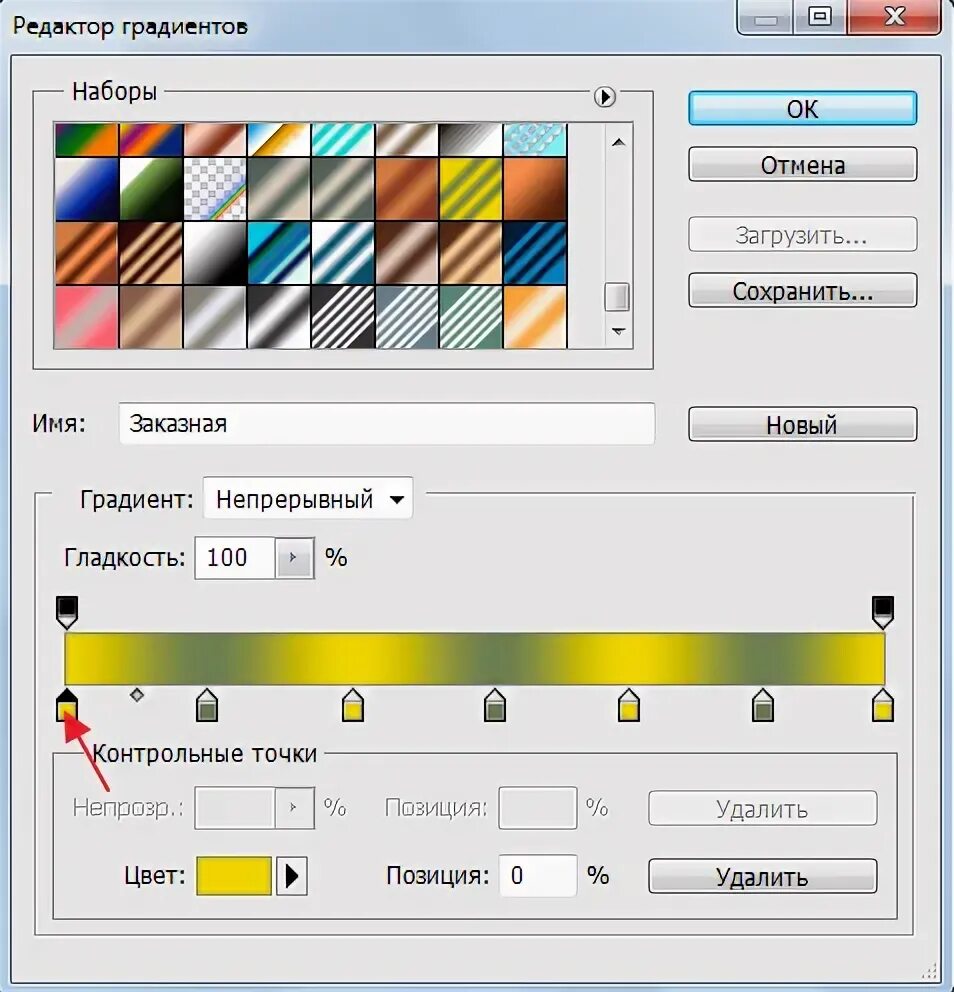Select the yellow striped gradient preset
This screenshot has width=954, height=992.
tap(471, 189)
